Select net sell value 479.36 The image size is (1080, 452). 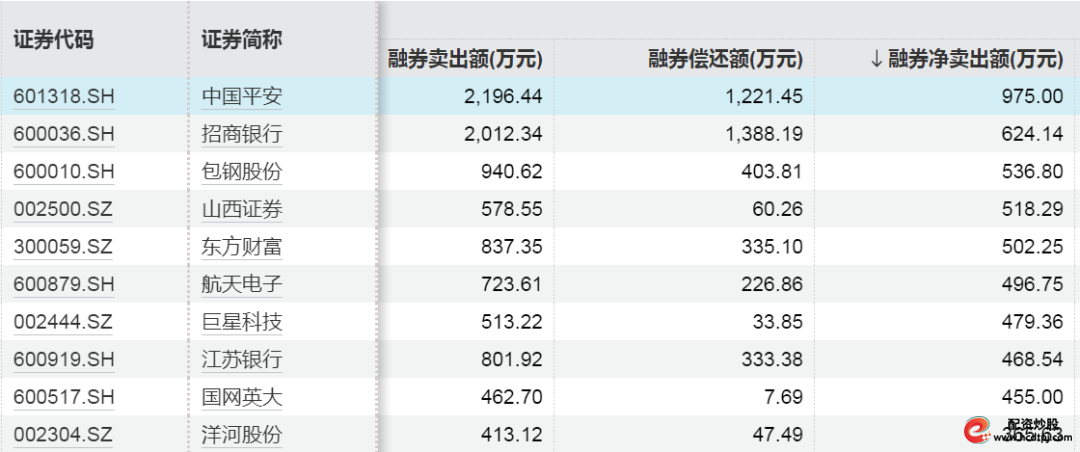click(1032, 322)
